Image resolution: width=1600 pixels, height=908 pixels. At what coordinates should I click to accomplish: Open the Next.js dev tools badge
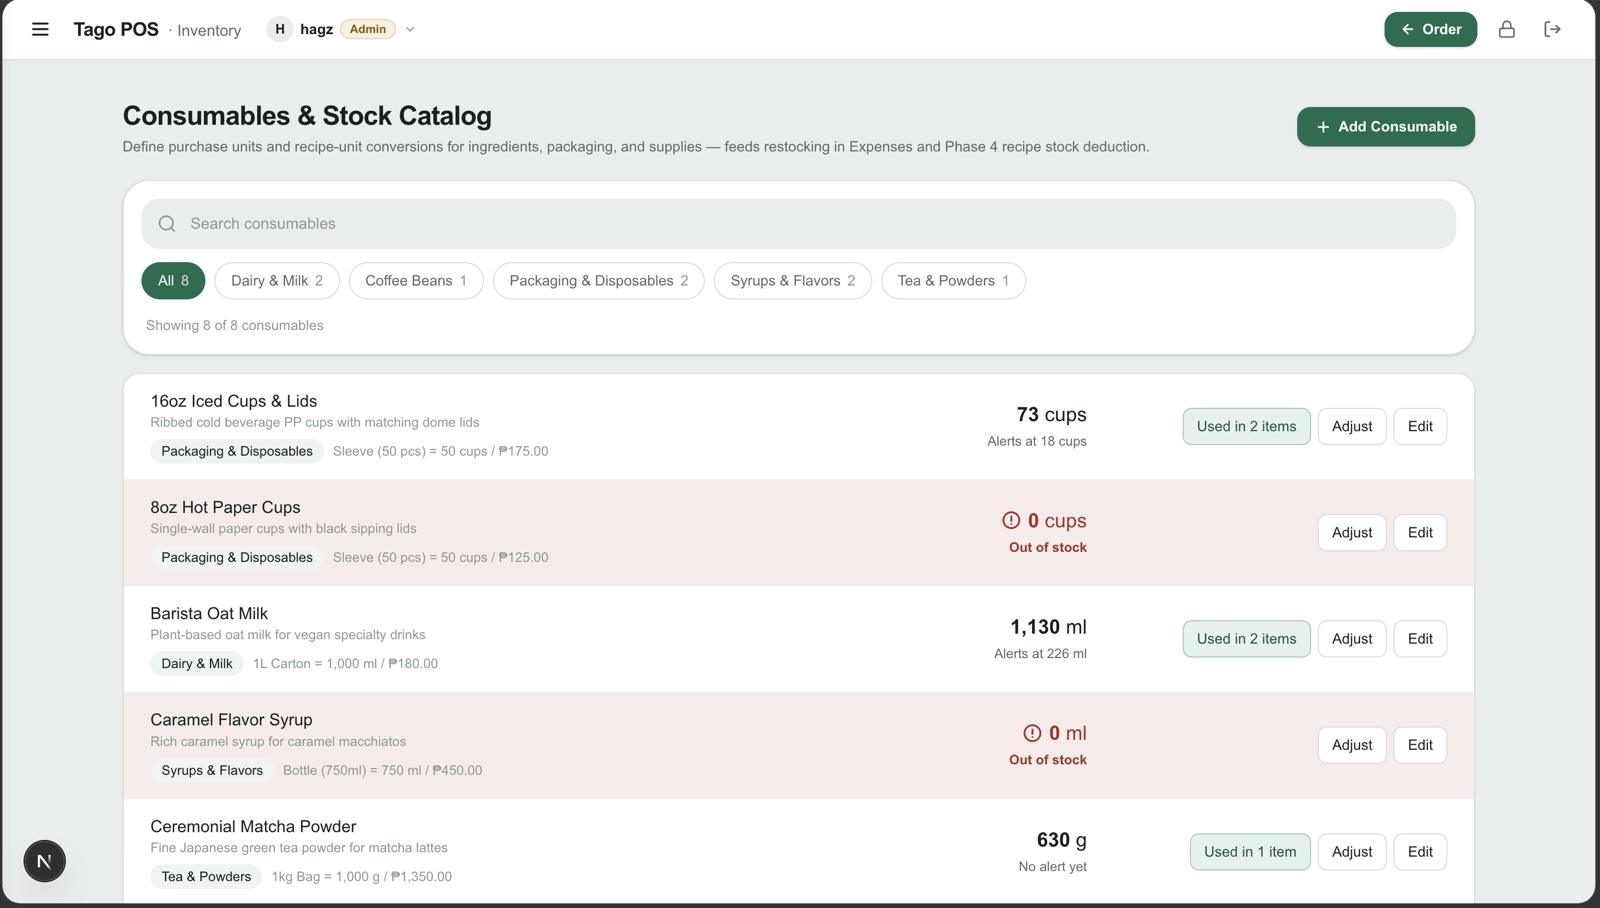(x=44, y=861)
